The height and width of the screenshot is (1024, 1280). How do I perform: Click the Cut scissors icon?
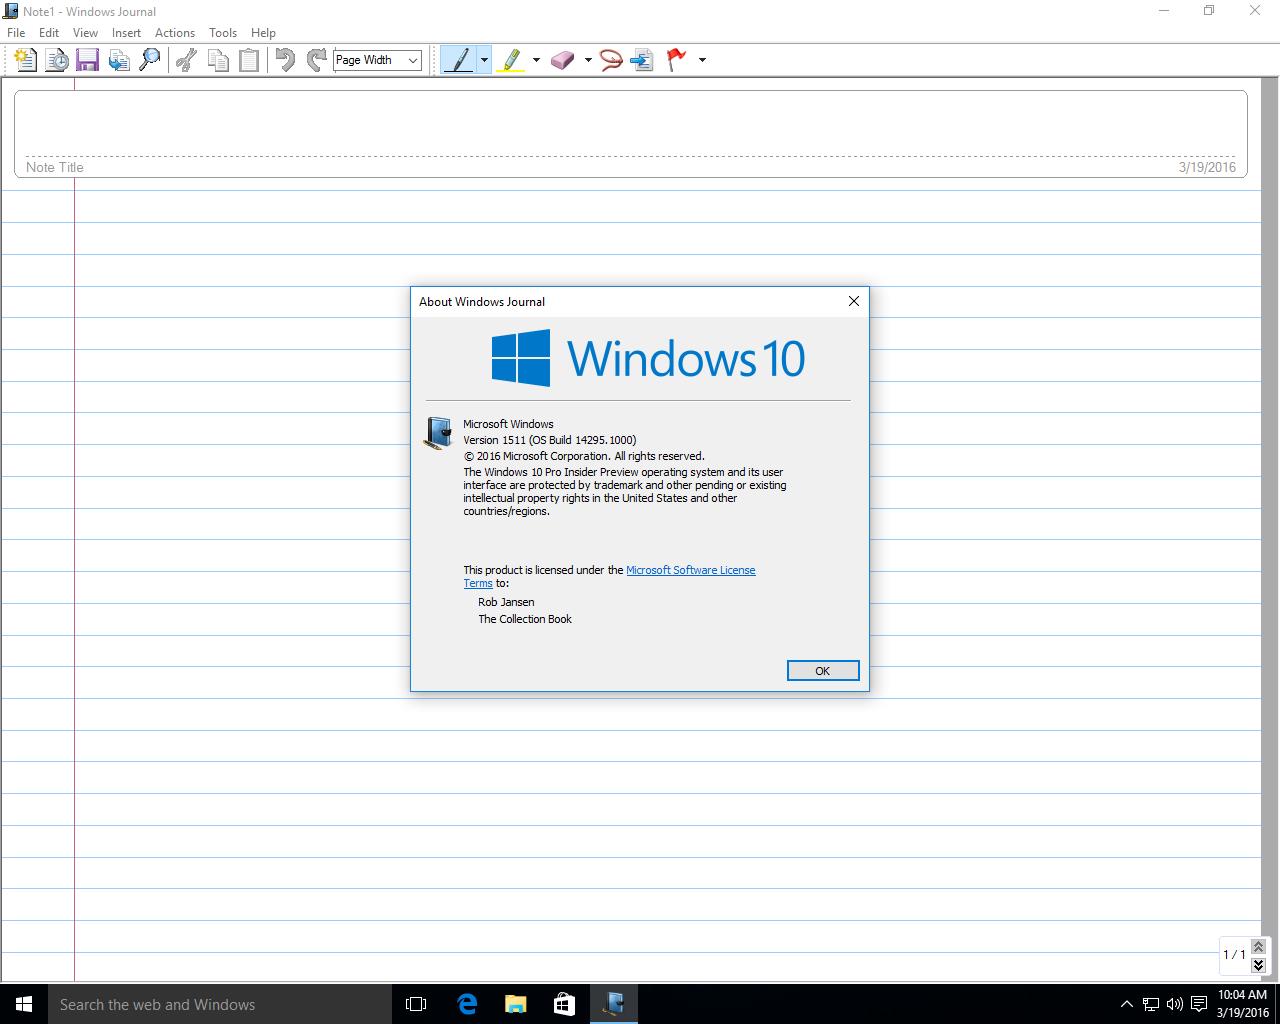coord(186,60)
